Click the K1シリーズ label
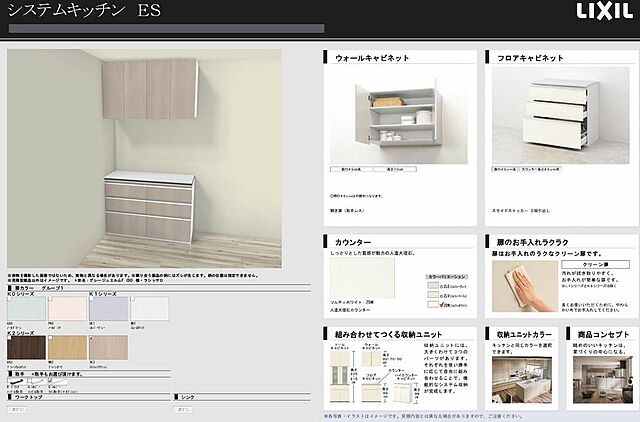 pos(103,294)
